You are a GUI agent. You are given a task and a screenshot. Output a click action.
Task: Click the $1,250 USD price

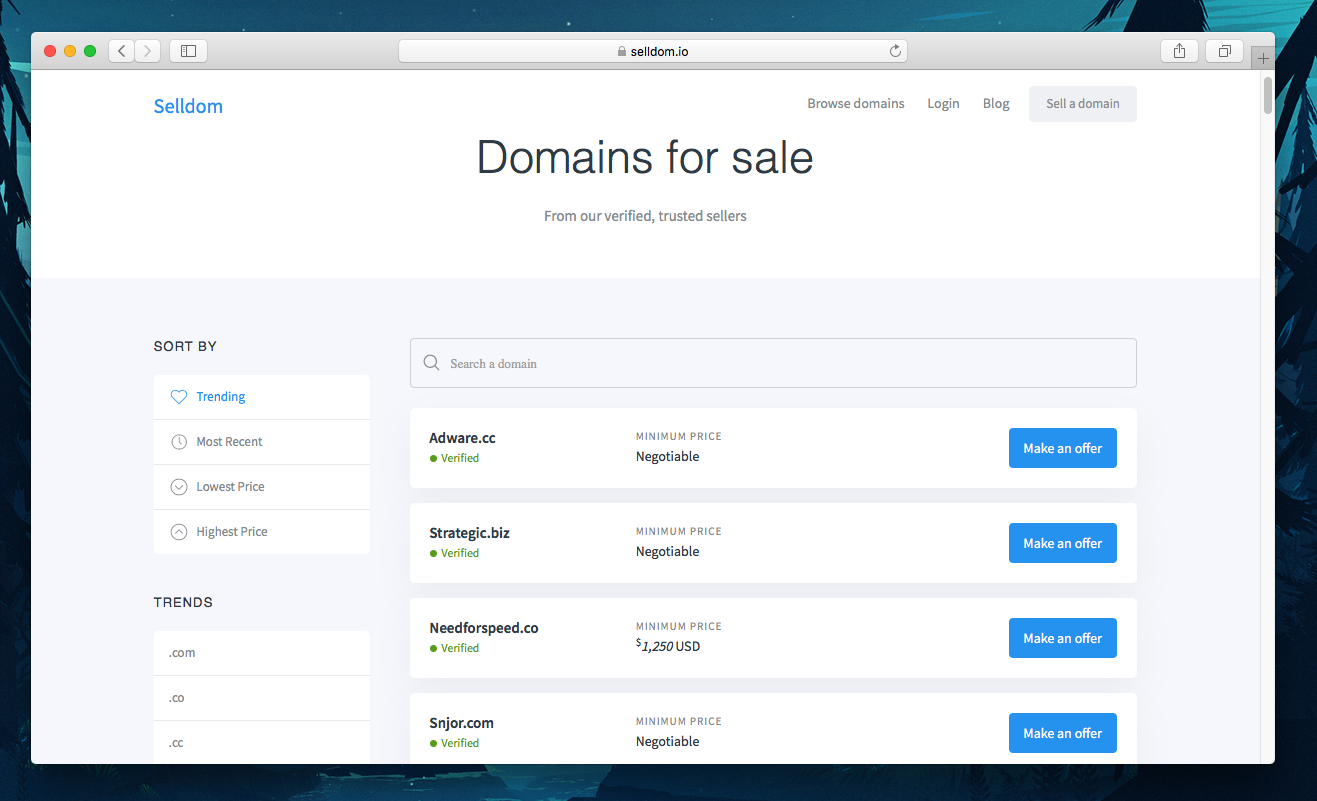click(668, 646)
